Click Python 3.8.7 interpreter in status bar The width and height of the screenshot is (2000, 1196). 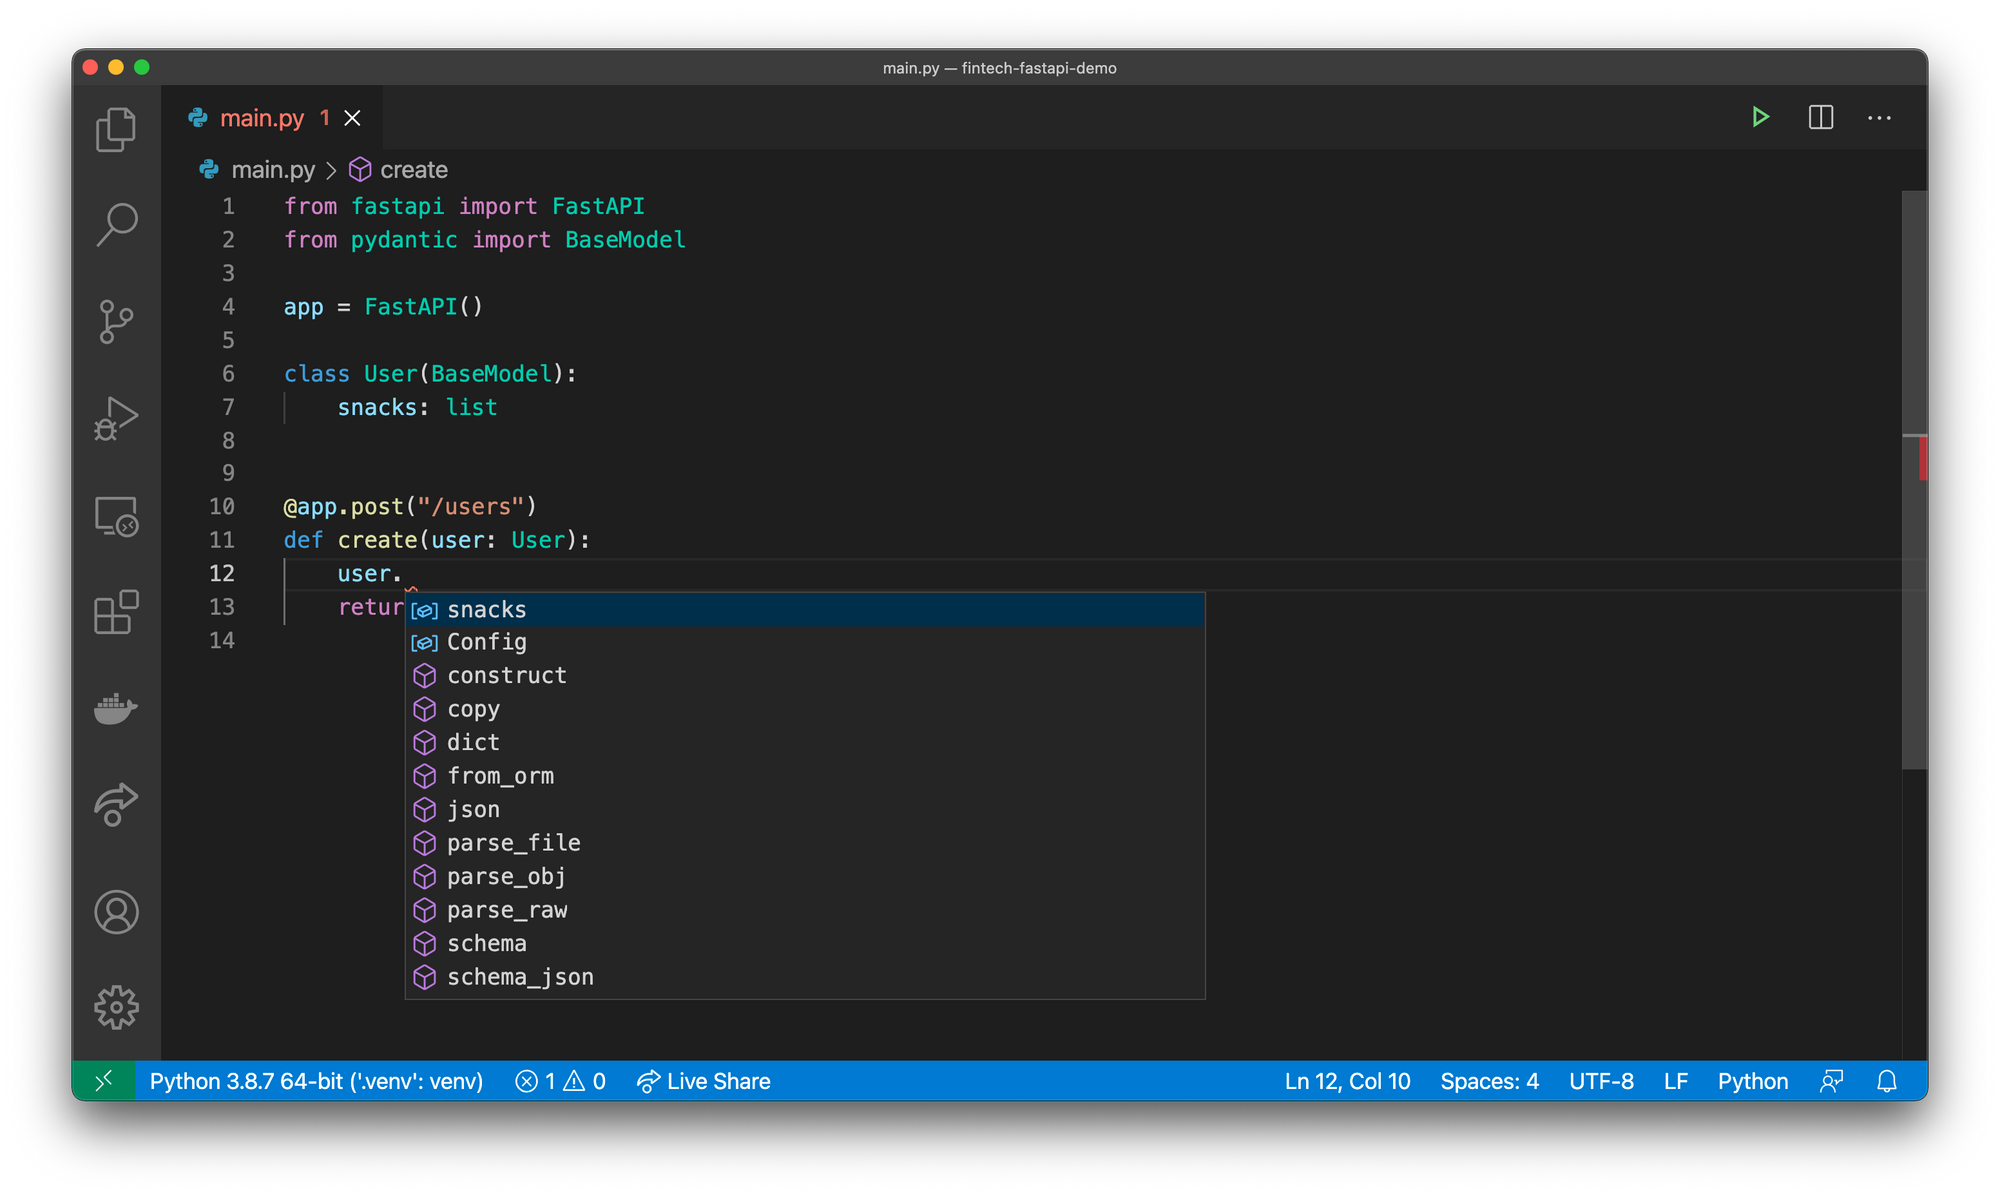click(x=316, y=1081)
